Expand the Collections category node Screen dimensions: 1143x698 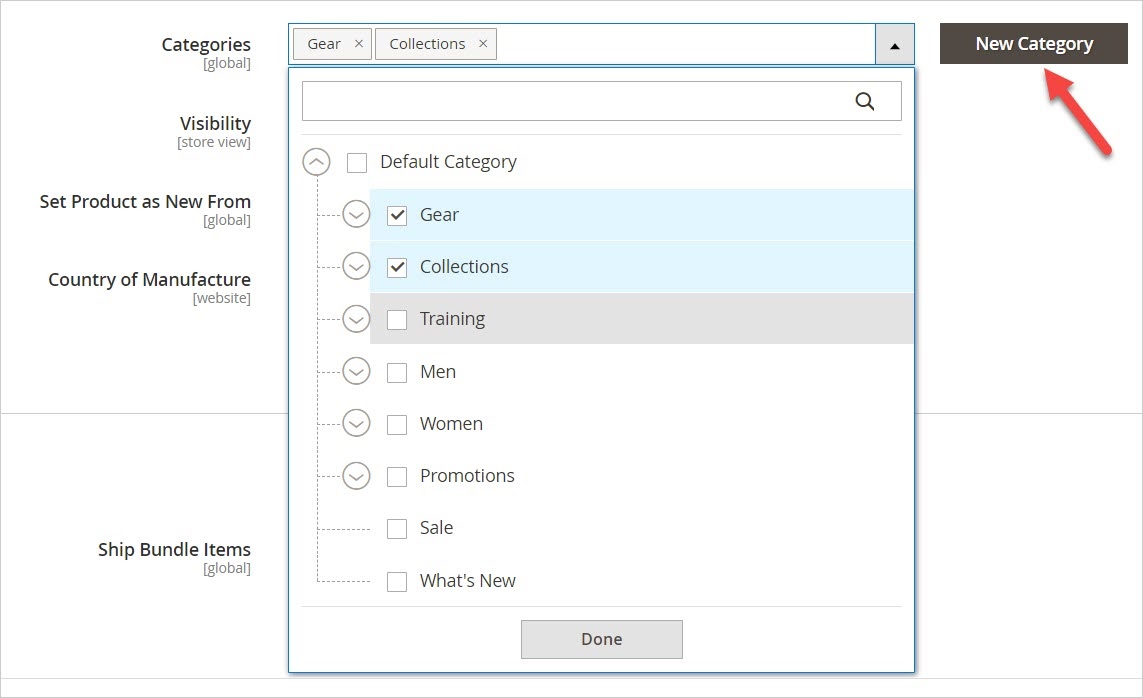click(356, 266)
